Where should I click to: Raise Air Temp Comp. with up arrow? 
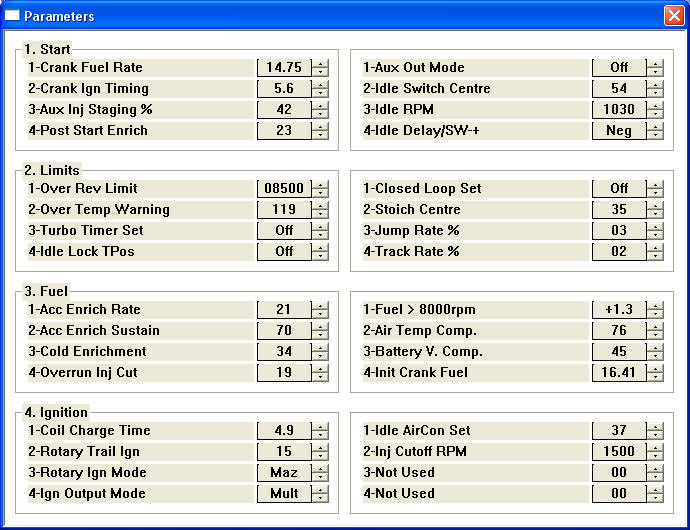[655, 326]
